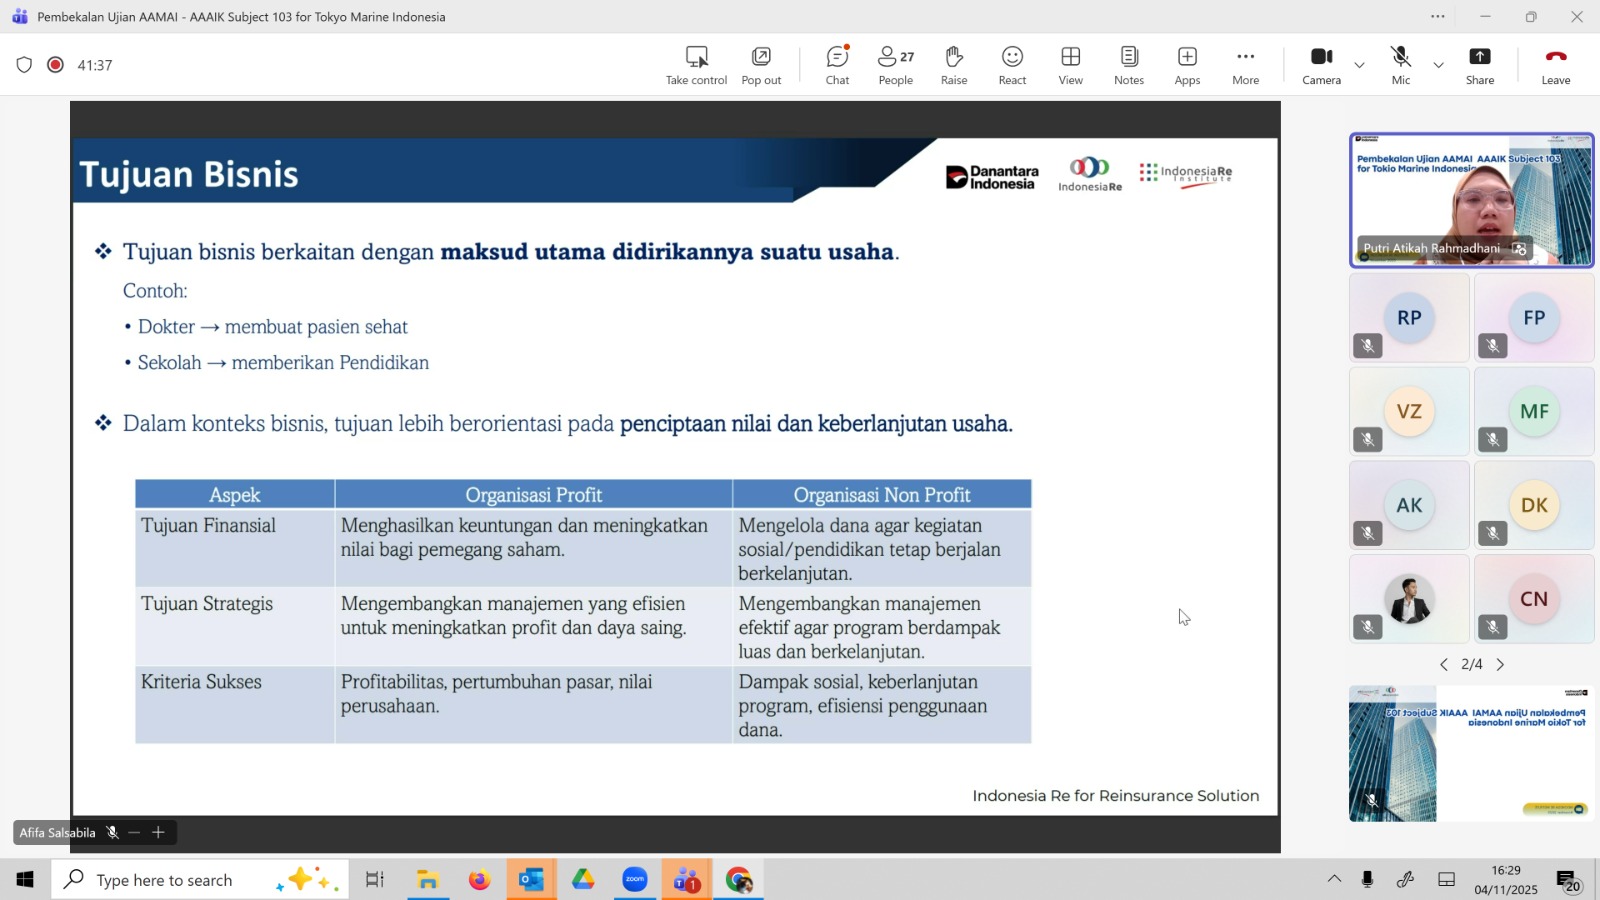Open the More actions menu

[1245, 65]
